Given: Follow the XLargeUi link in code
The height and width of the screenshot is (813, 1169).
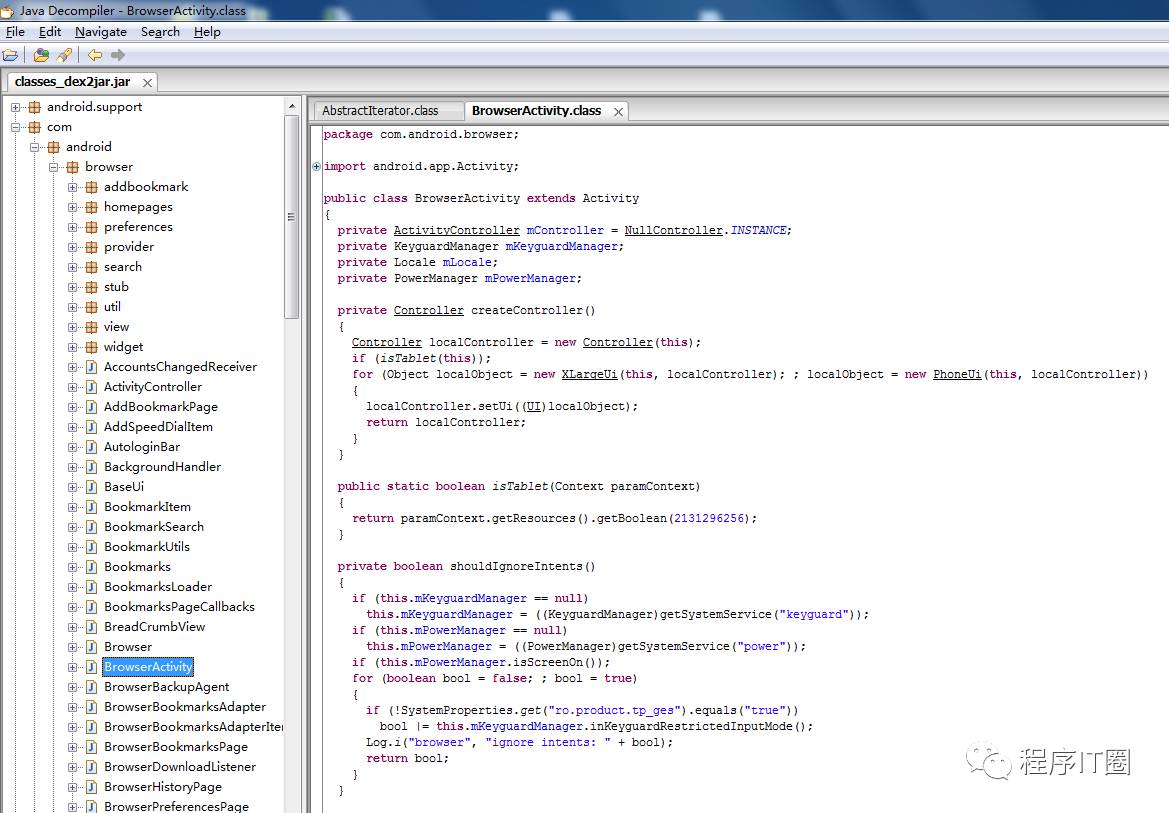Looking at the screenshot, I should (x=589, y=374).
